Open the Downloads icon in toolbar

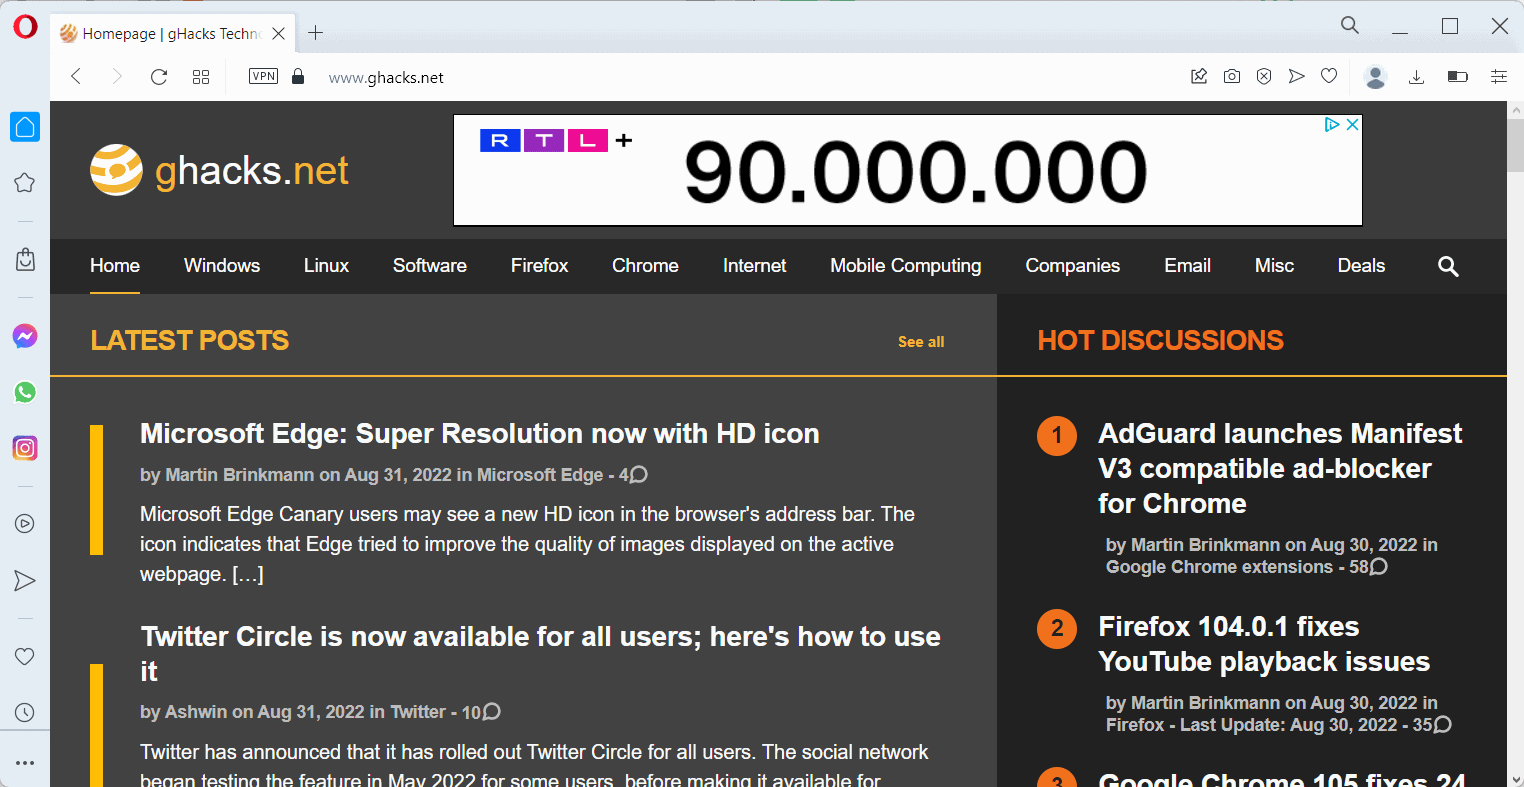coord(1416,76)
